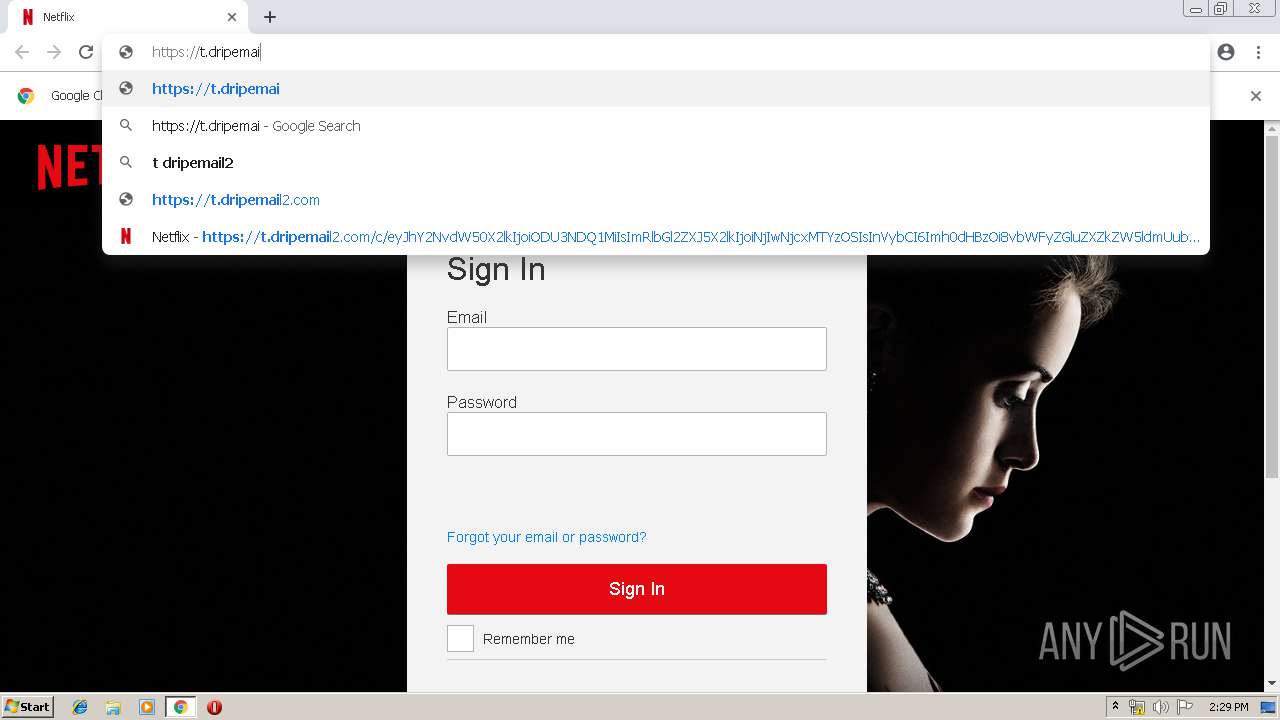
Task: Click the red Opera-like taskbar icon
Action: pyautogui.click(x=214, y=707)
